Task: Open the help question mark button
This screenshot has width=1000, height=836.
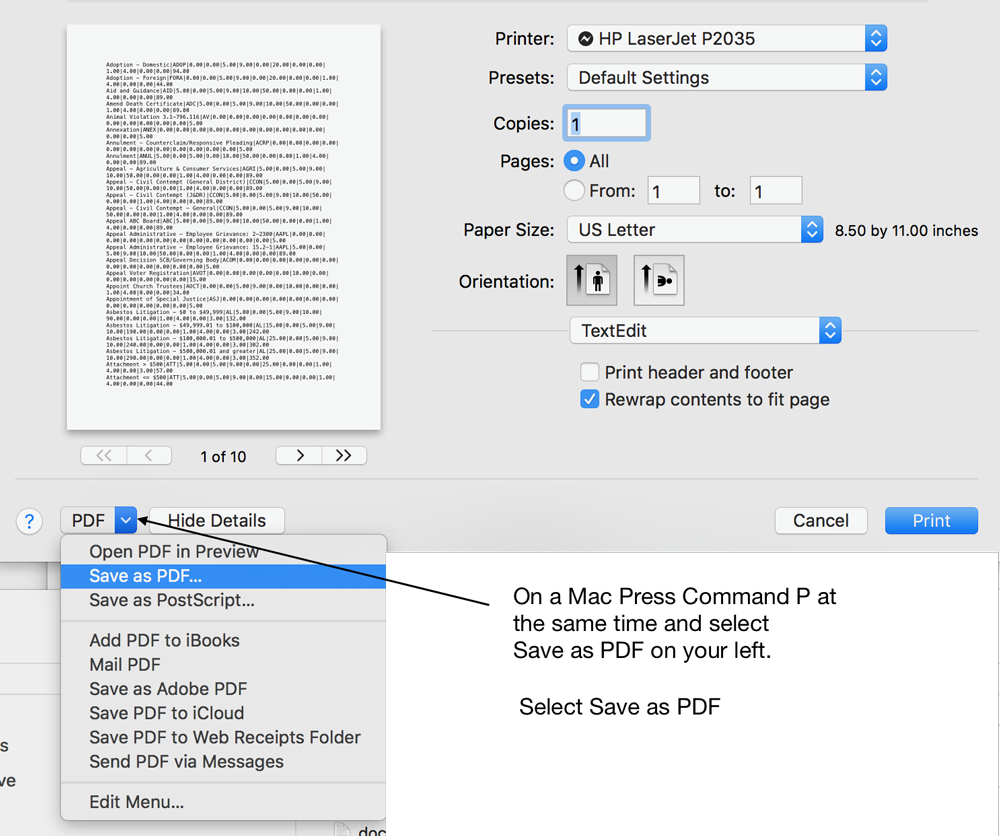Action: (29, 521)
